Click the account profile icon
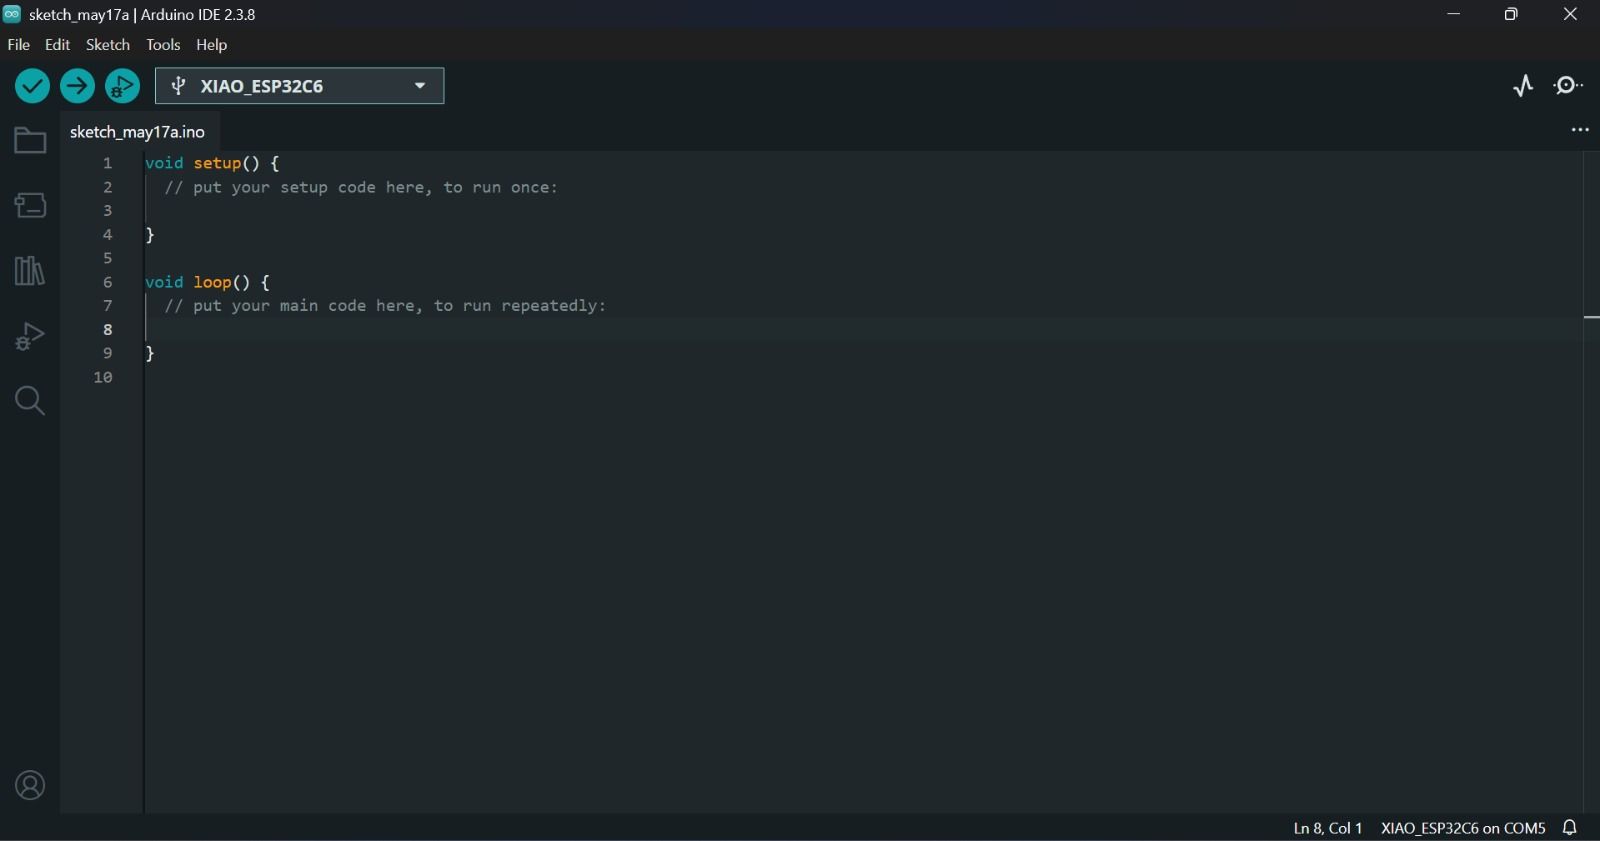 30,786
